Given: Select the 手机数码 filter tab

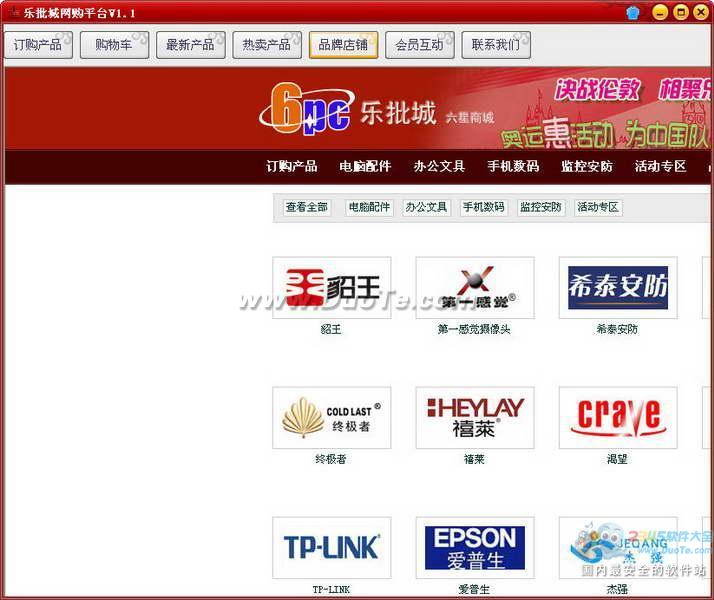Looking at the screenshot, I should [x=484, y=208].
